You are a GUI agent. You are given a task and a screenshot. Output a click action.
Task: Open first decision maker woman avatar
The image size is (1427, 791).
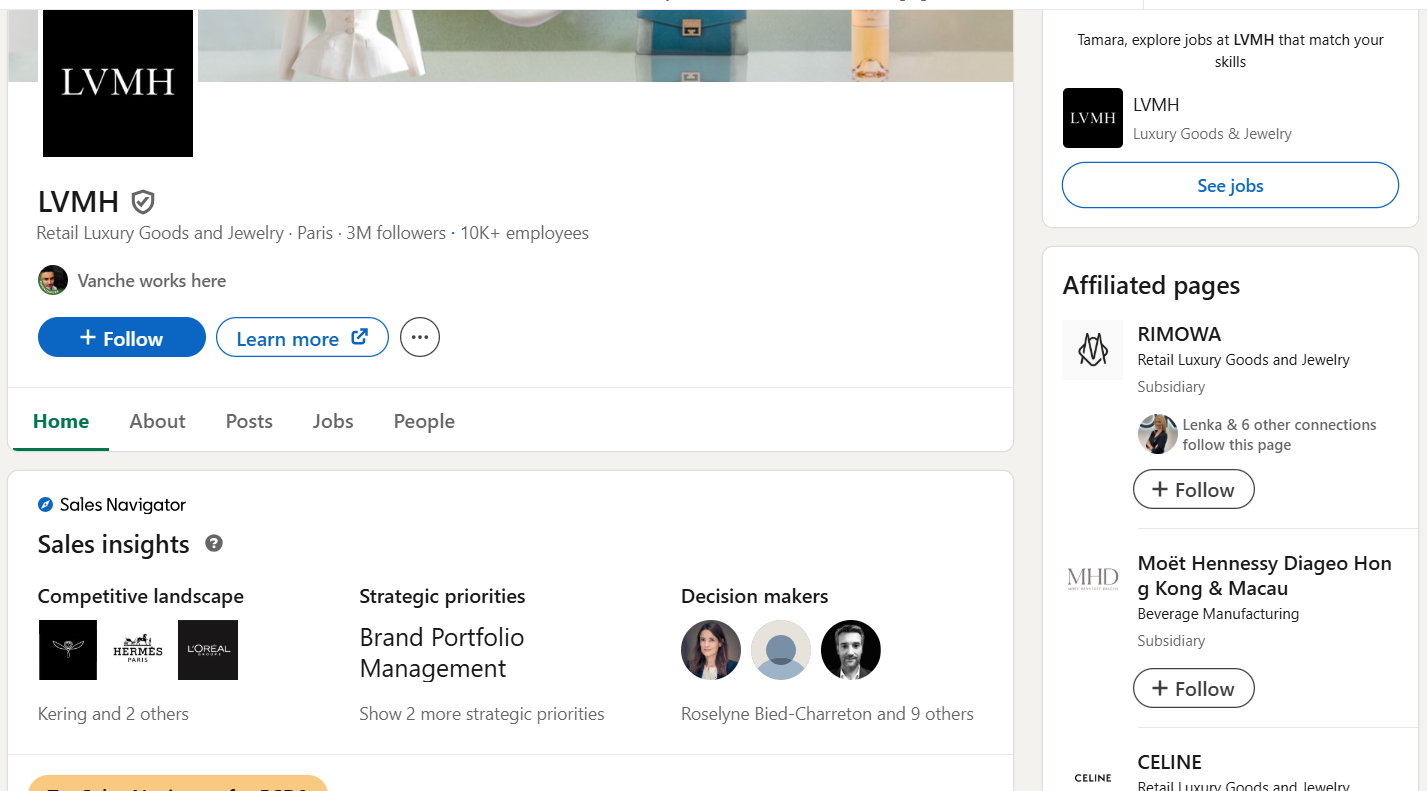(711, 650)
